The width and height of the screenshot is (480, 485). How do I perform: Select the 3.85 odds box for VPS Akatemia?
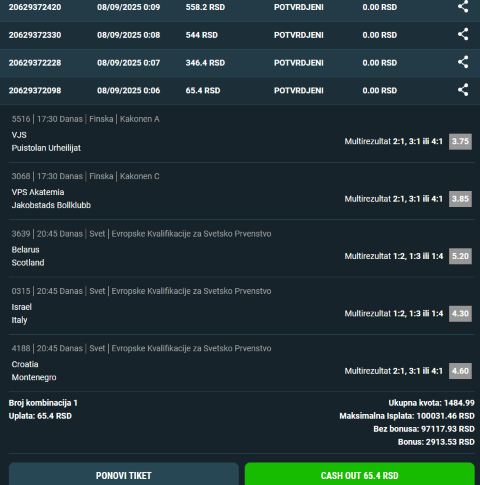[x=460, y=199]
